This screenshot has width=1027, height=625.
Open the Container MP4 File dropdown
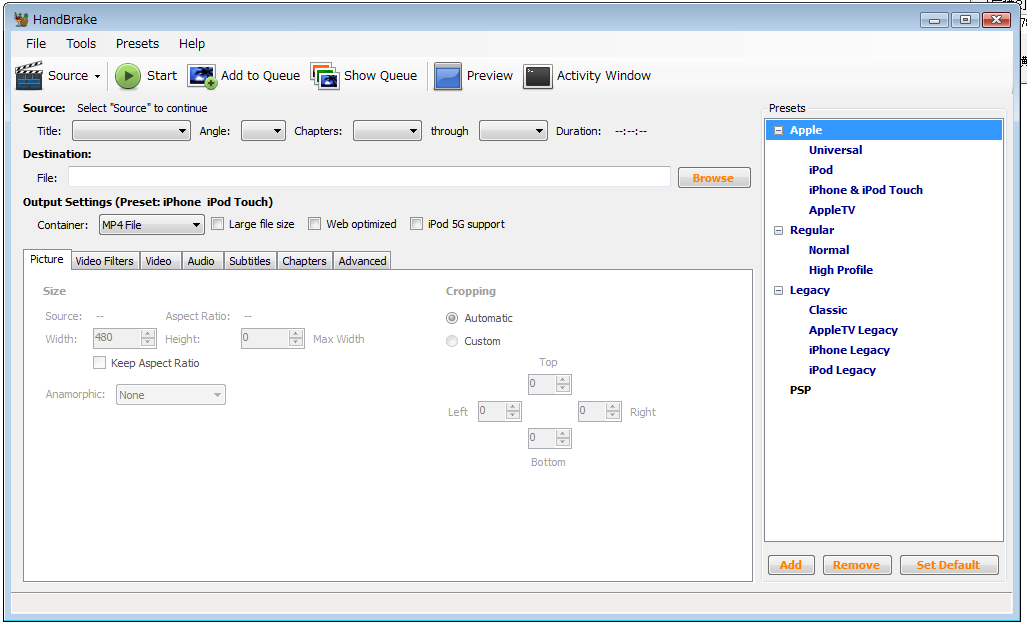(x=151, y=225)
